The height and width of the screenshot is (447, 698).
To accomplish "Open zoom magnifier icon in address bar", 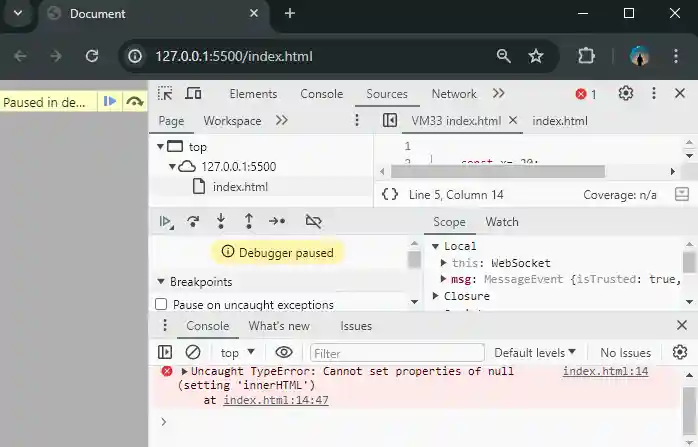I will (503, 56).
